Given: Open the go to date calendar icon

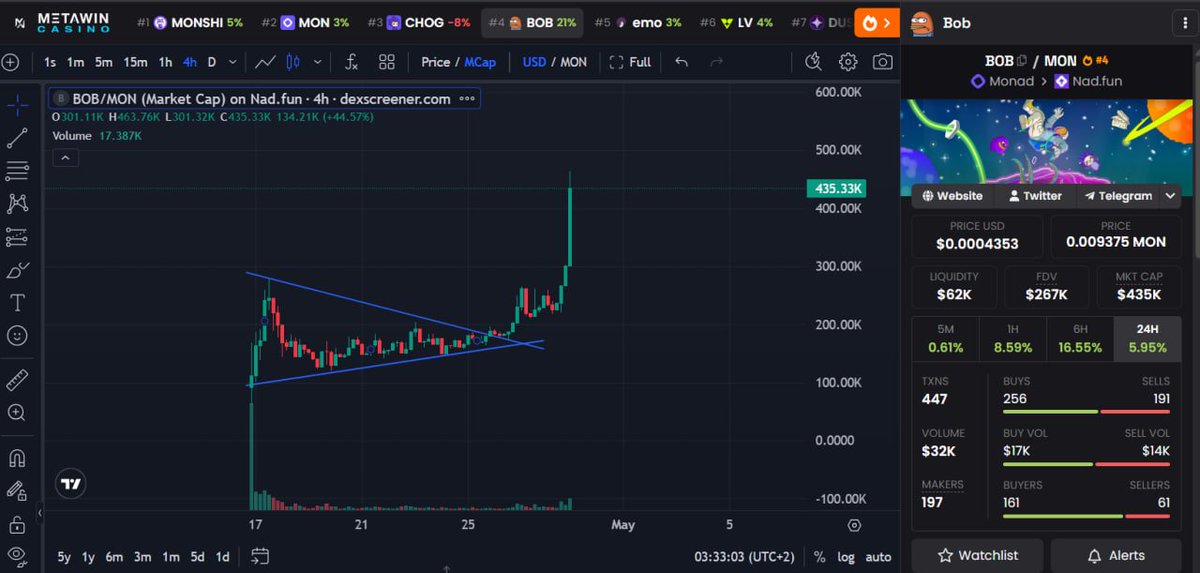Looking at the screenshot, I should [x=260, y=556].
